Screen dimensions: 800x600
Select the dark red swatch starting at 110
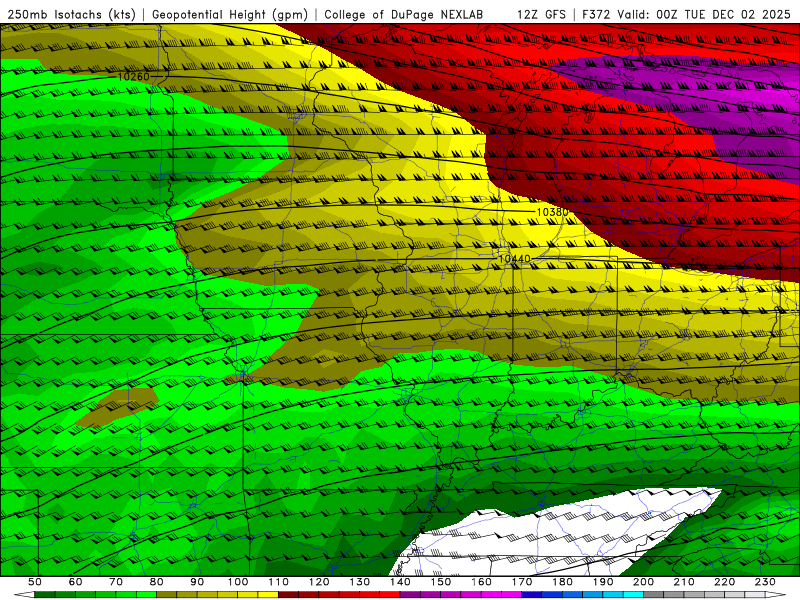pyautogui.click(x=289, y=595)
